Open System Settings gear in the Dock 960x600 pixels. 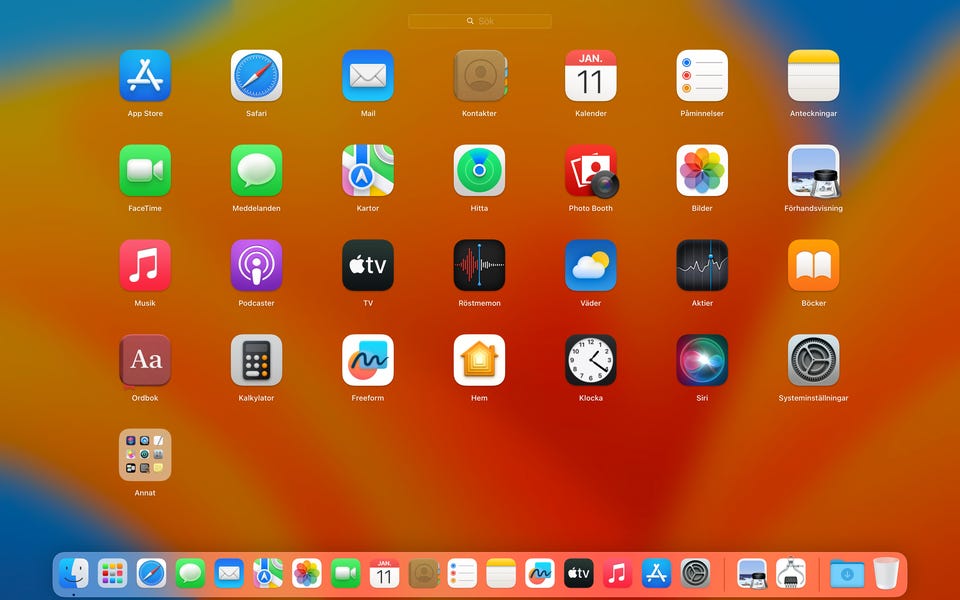(x=696, y=574)
